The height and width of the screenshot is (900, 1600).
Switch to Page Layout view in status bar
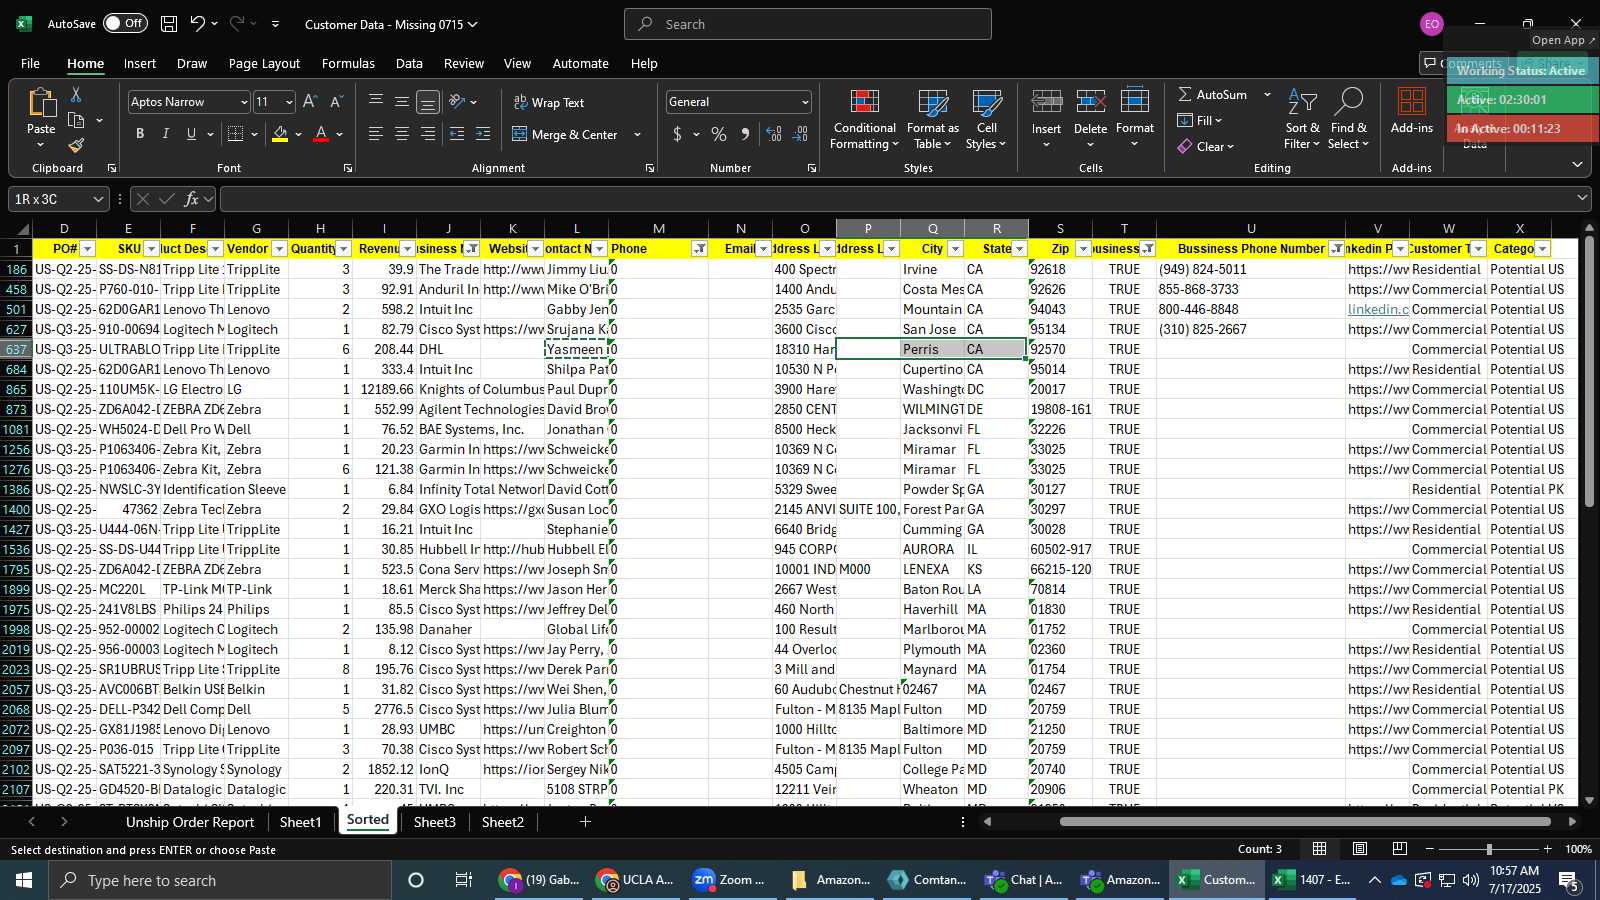(x=1360, y=849)
